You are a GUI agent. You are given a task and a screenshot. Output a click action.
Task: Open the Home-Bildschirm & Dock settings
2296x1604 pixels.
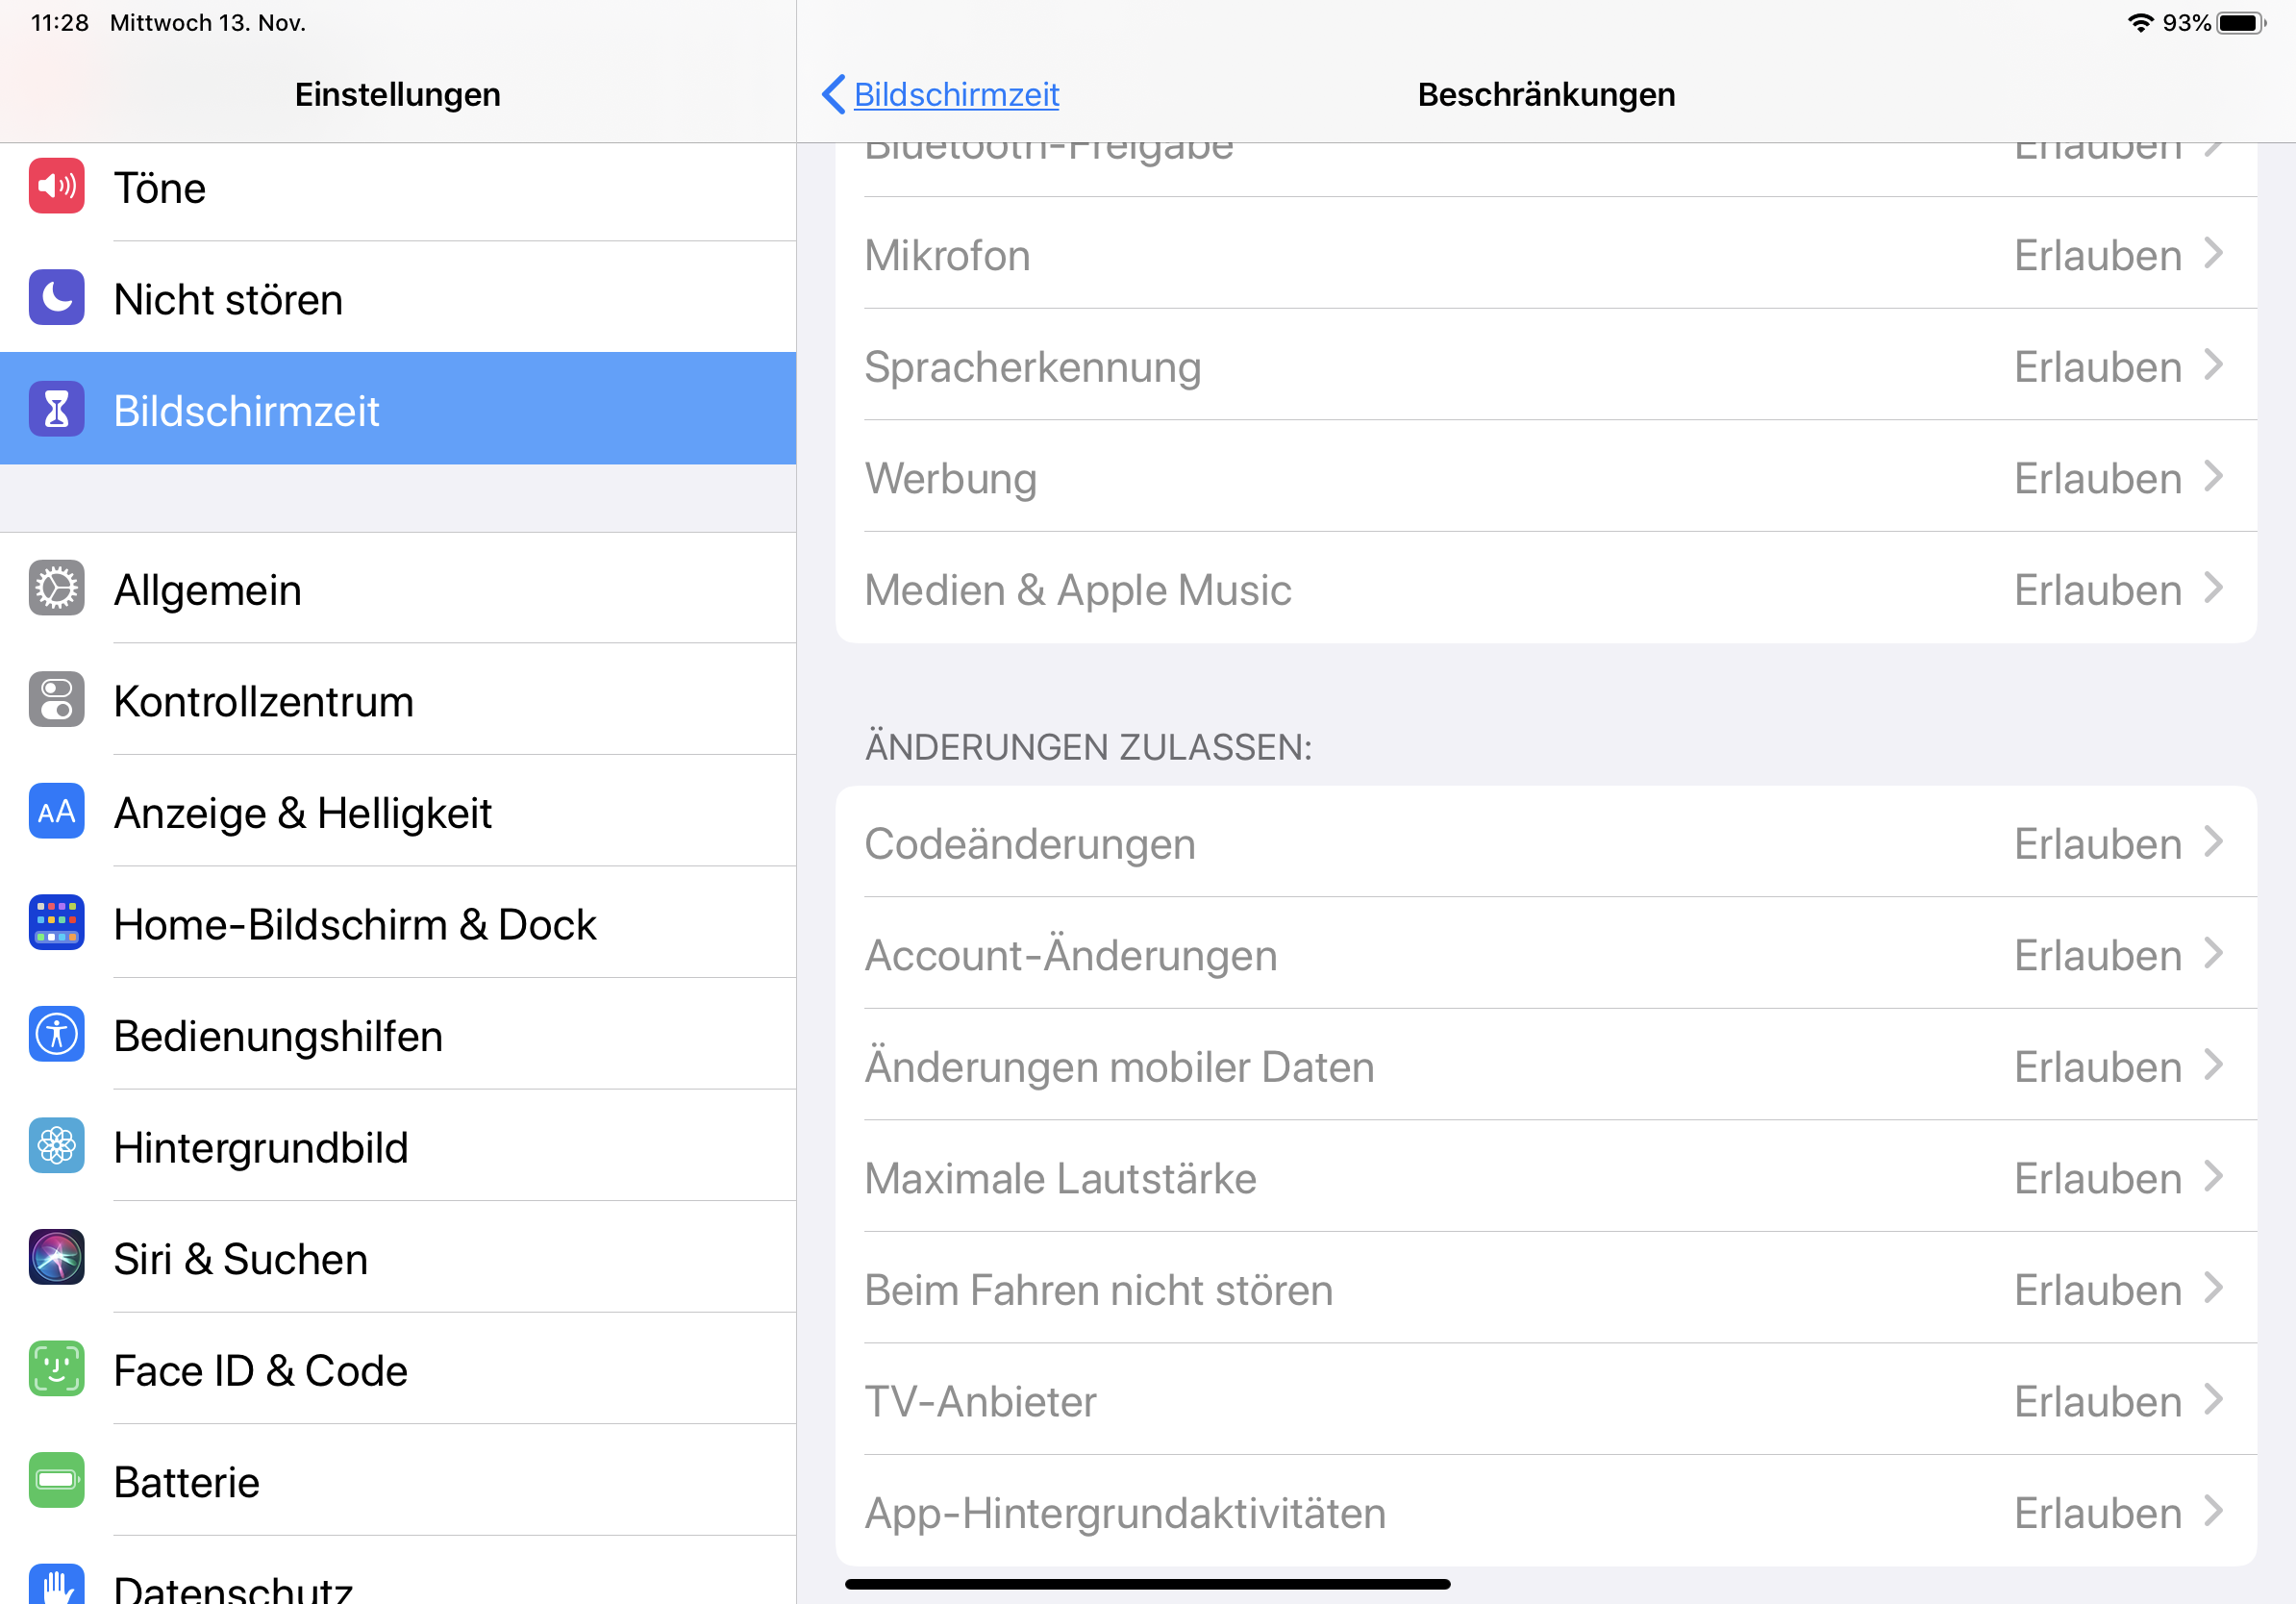tap(354, 924)
